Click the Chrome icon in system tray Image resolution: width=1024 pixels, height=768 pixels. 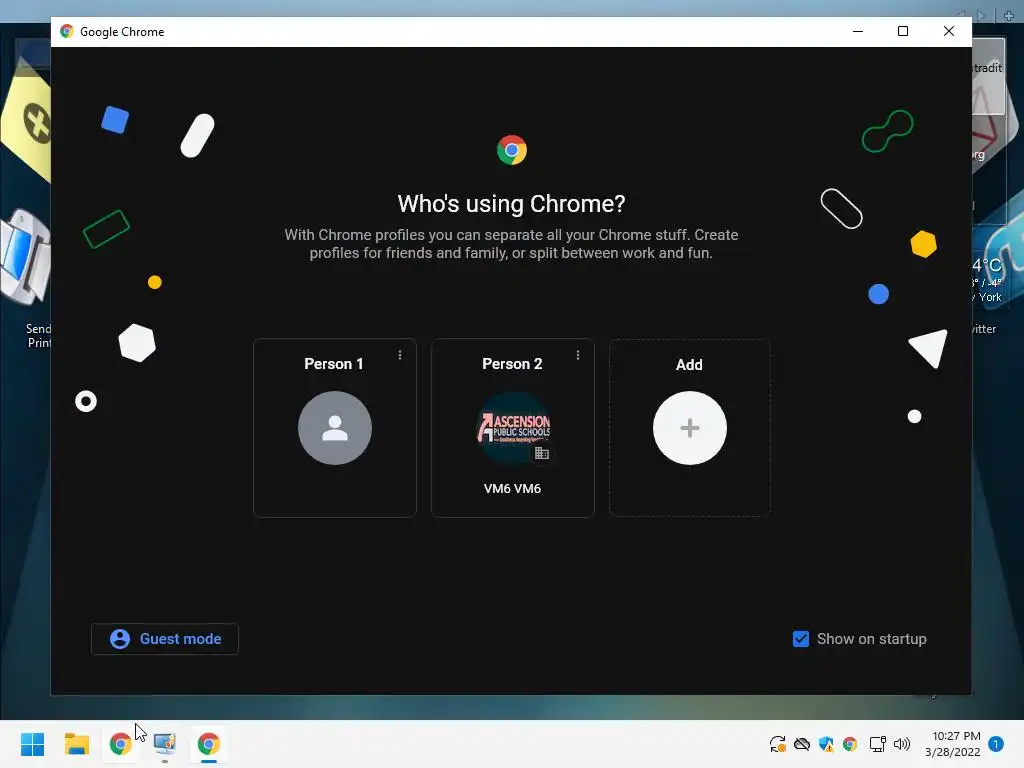(x=850, y=744)
